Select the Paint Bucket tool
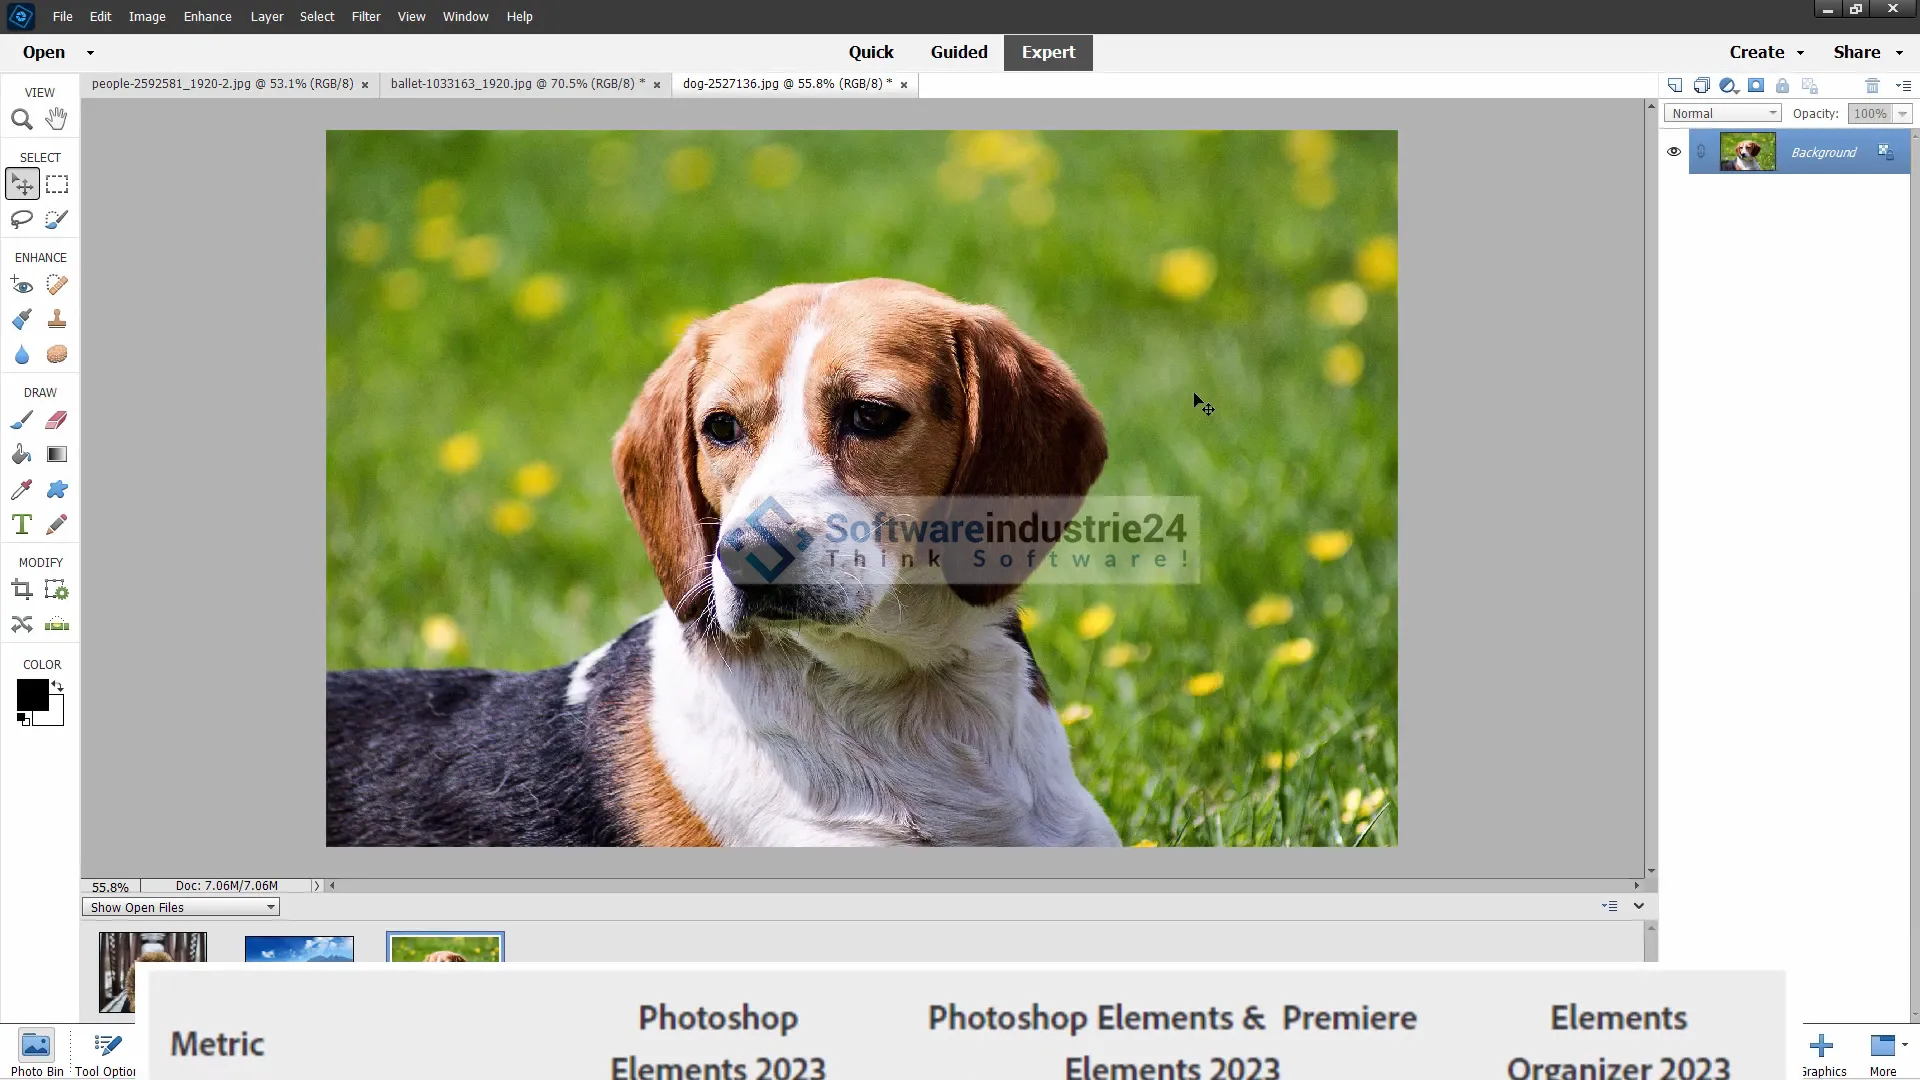This screenshot has height=1080, width=1920. pos(21,455)
